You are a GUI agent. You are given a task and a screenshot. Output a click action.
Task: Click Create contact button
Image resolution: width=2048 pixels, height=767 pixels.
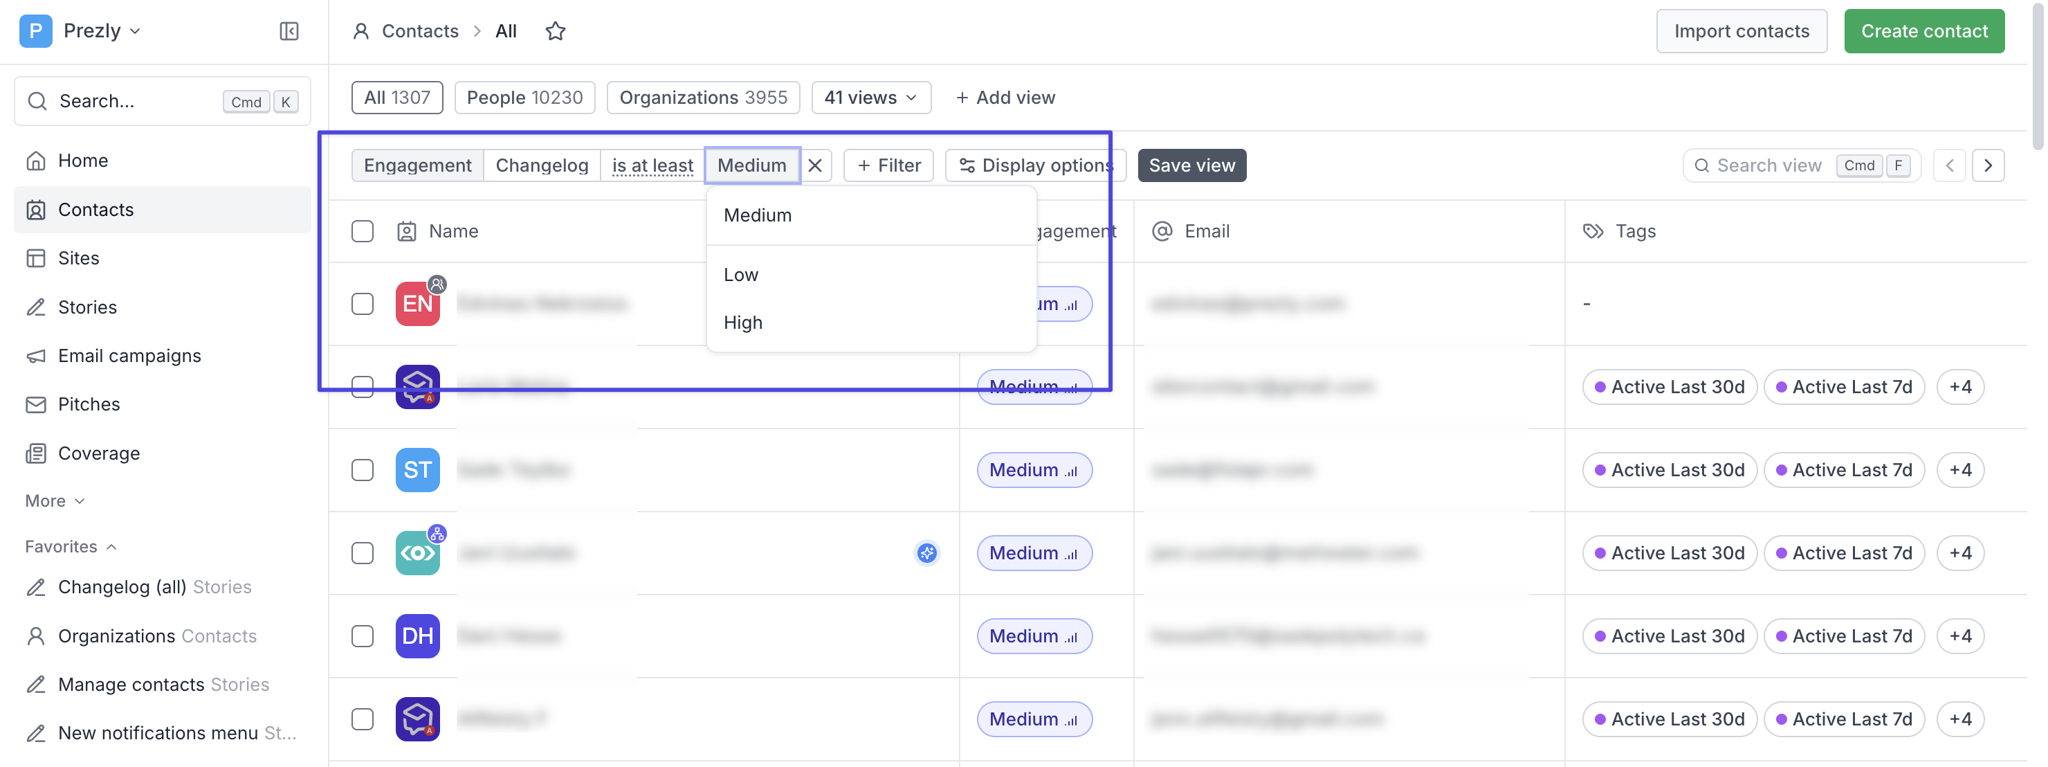click(1925, 31)
